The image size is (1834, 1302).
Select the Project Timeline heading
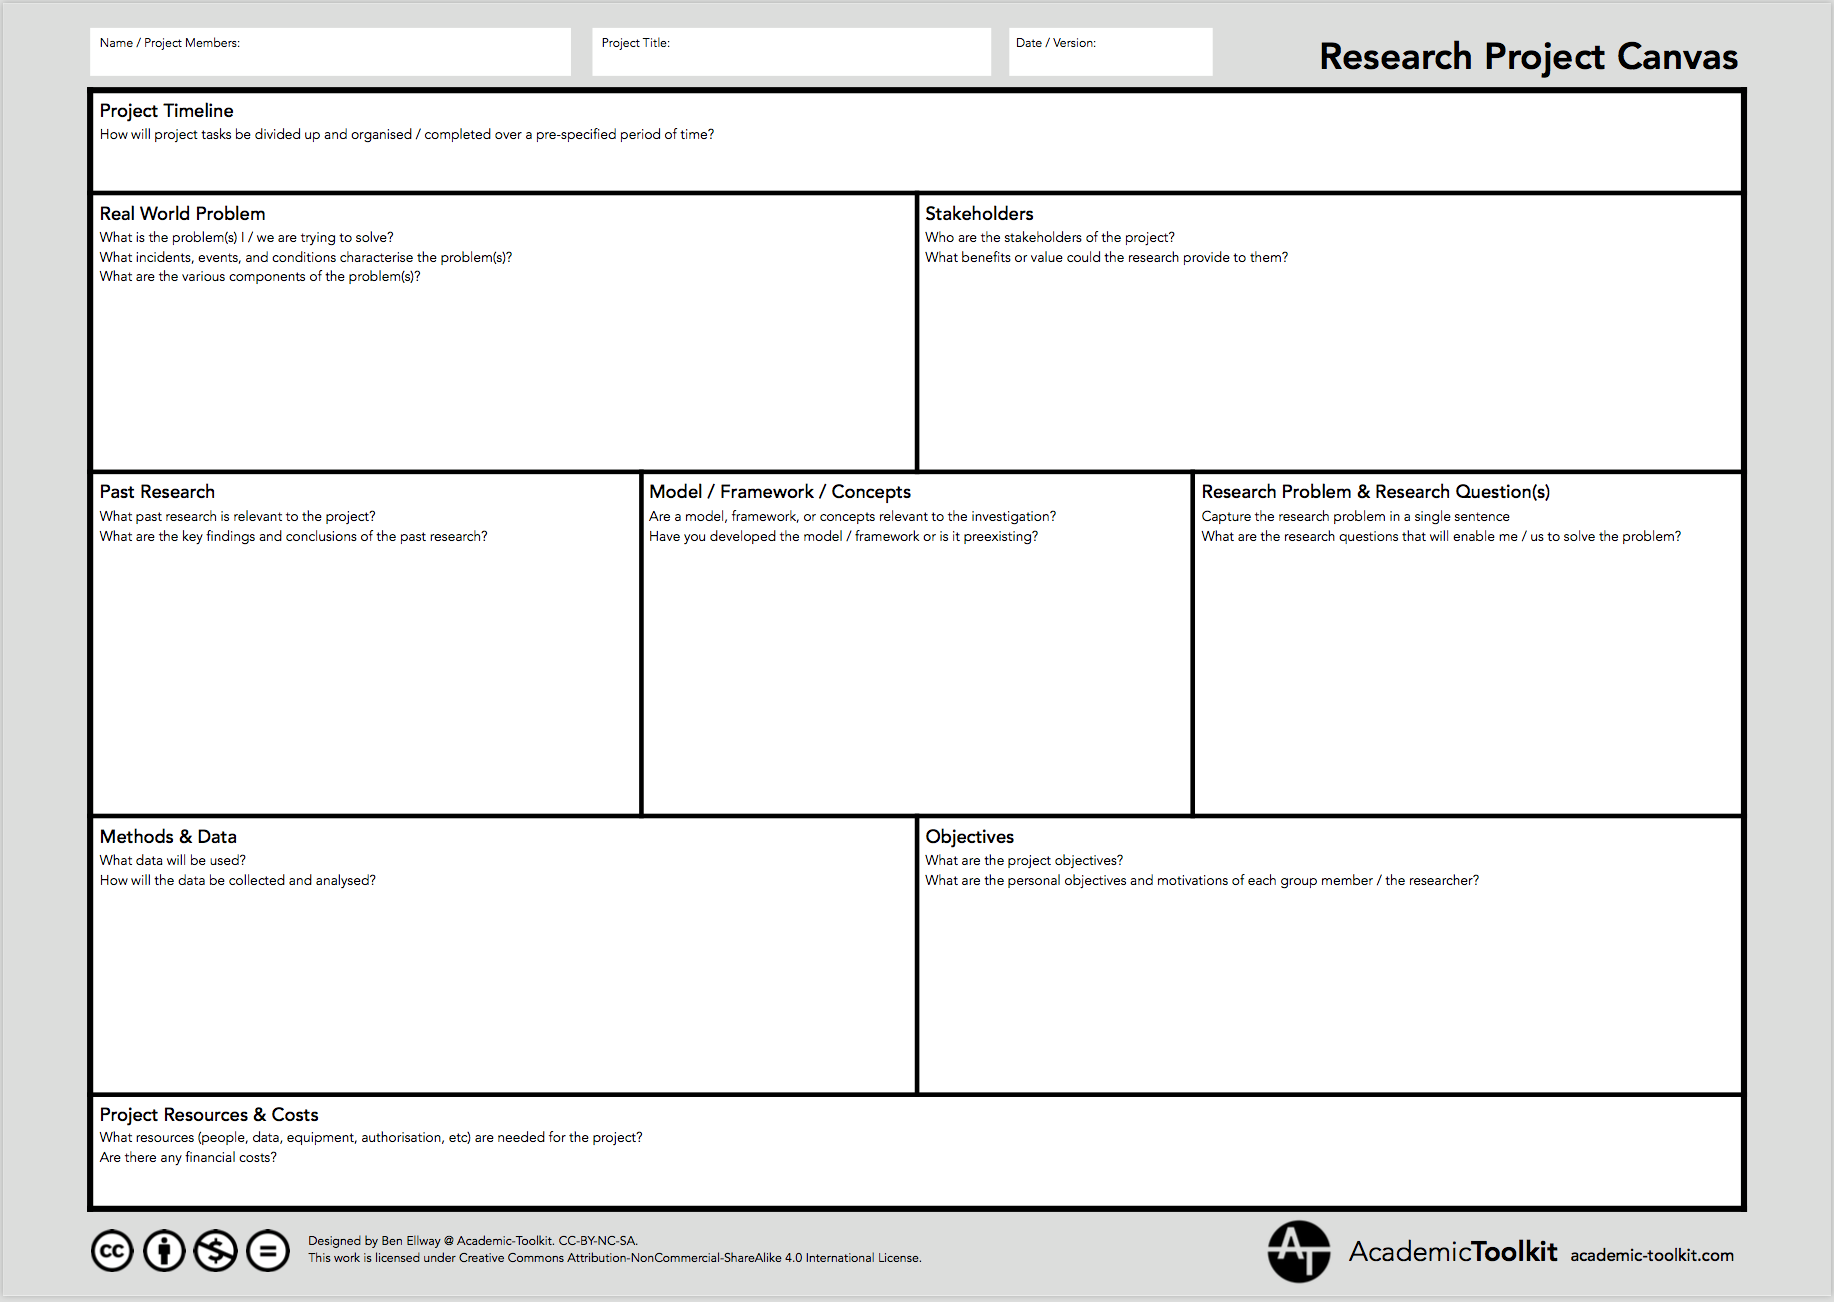pos(166,111)
